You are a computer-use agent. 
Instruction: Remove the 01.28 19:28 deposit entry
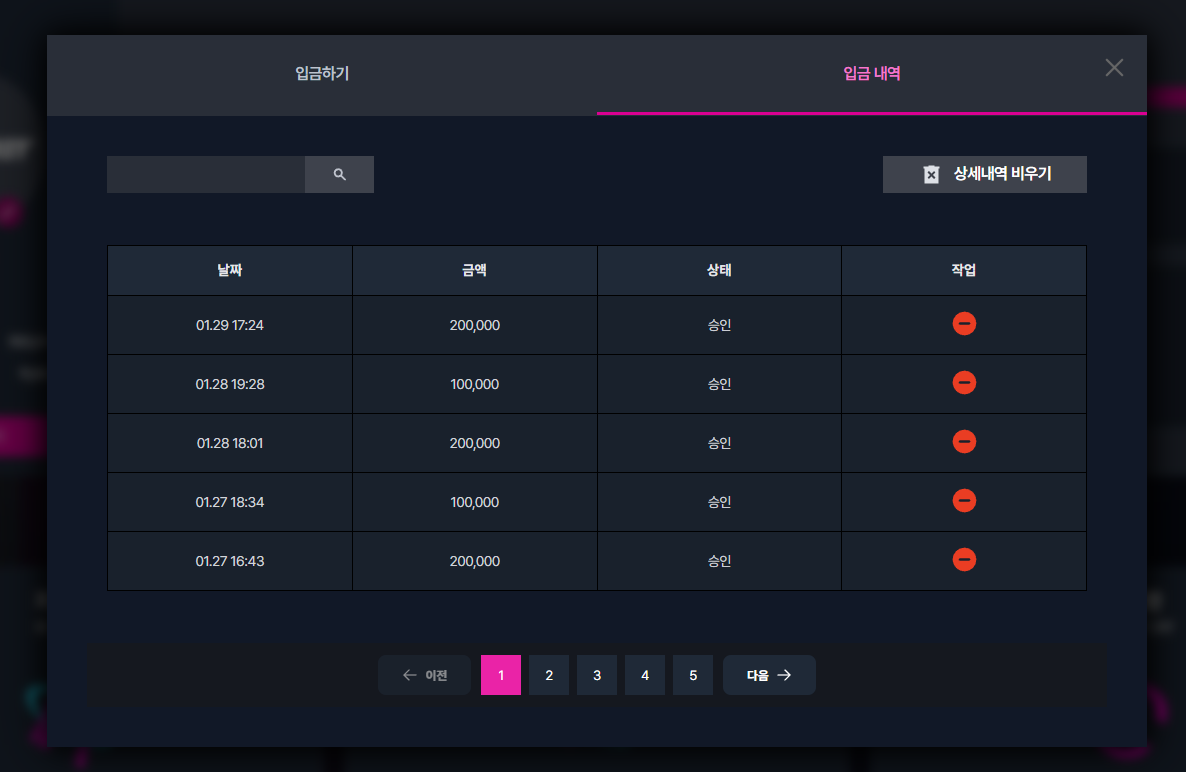pyautogui.click(x=964, y=383)
